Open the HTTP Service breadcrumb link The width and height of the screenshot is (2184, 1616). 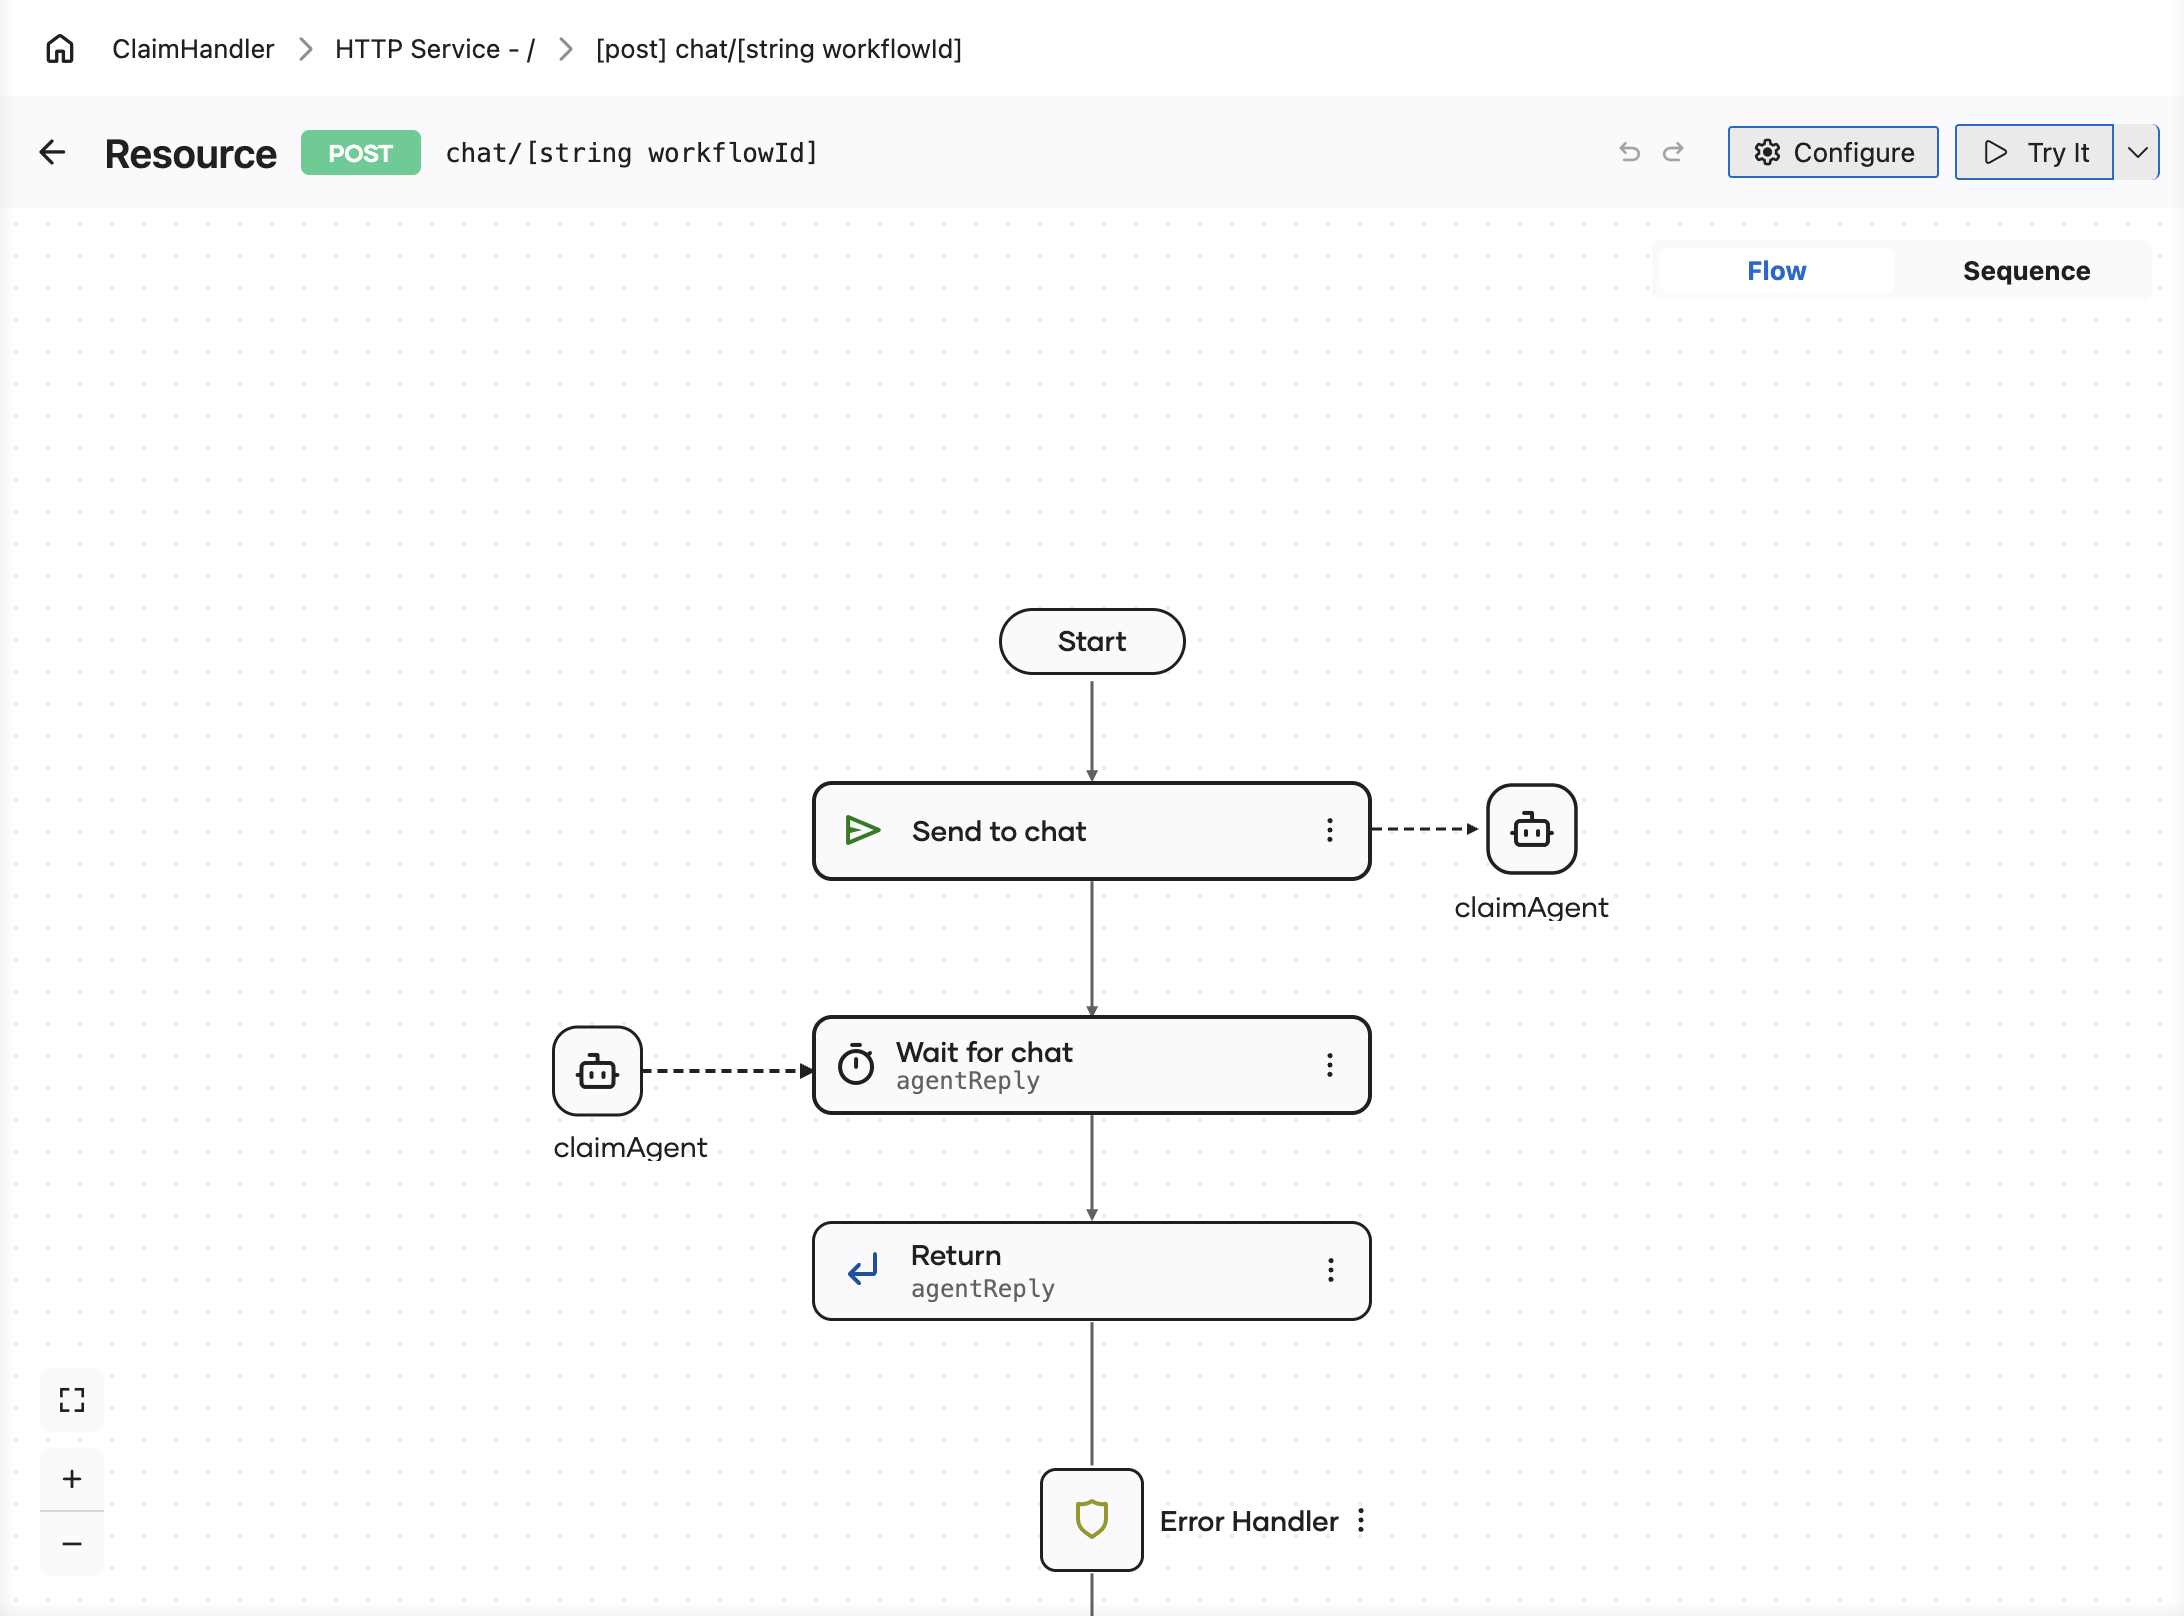click(x=435, y=49)
